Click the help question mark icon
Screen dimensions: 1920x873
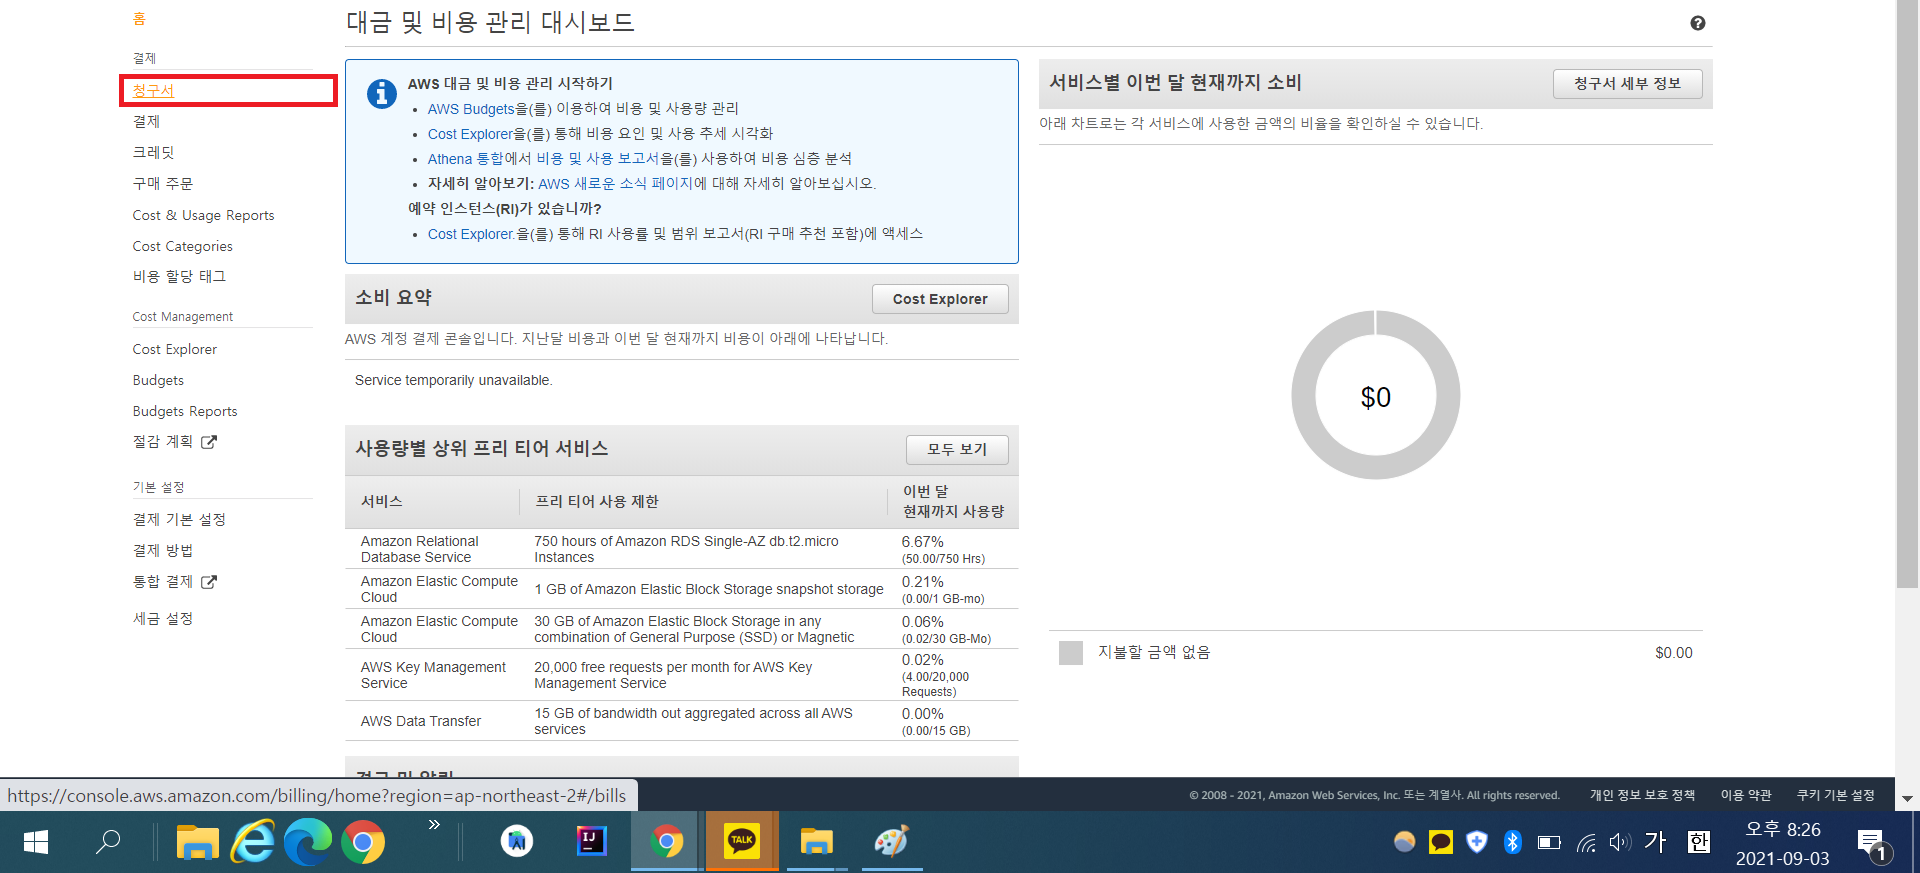coord(1698,23)
